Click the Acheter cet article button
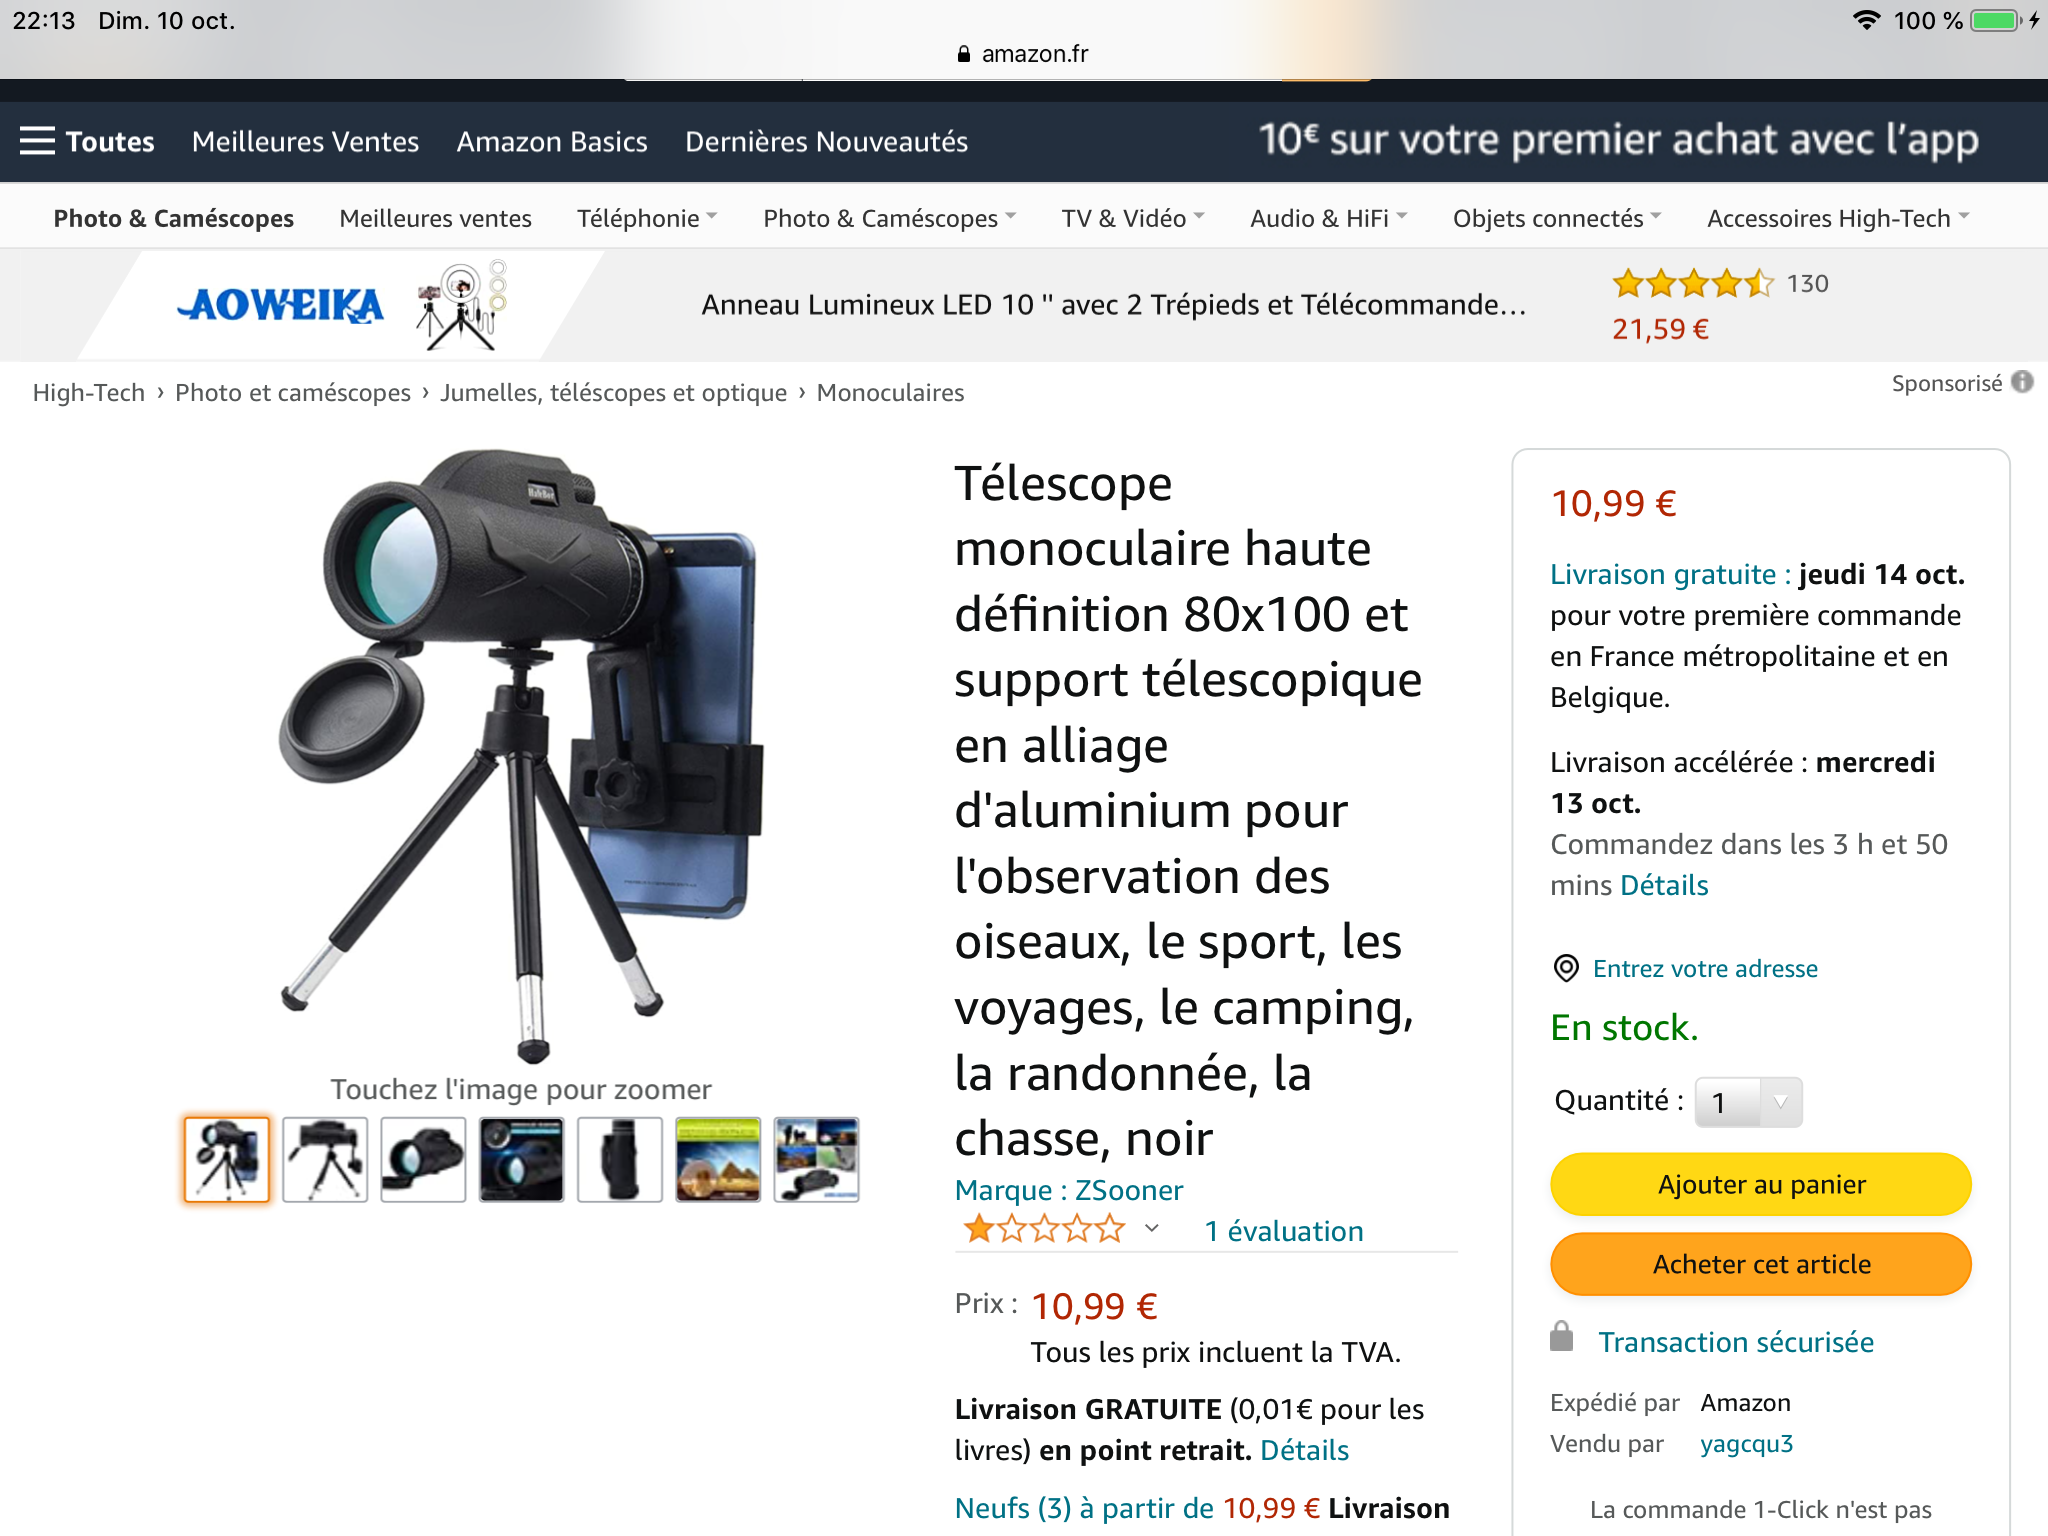 tap(1760, 1264)
